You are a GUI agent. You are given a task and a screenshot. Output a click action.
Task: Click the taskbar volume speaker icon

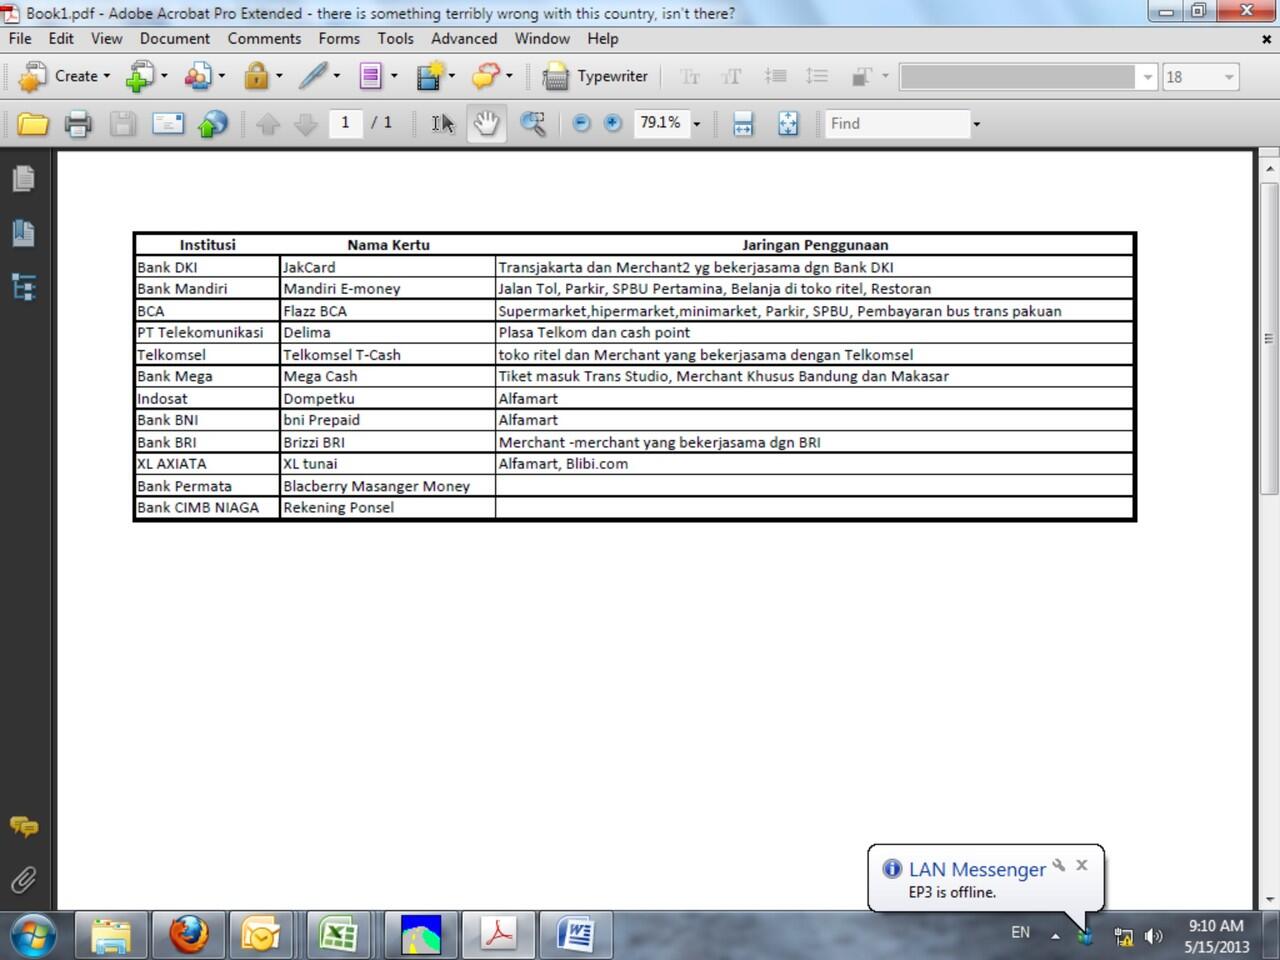click(x=1153, y=936)
